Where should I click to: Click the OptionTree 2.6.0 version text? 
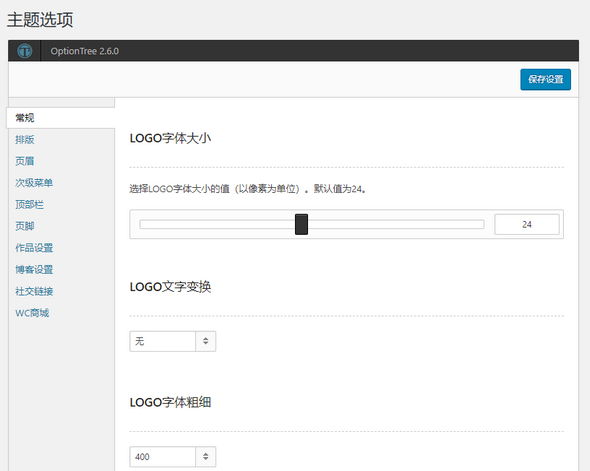[85, 51]
